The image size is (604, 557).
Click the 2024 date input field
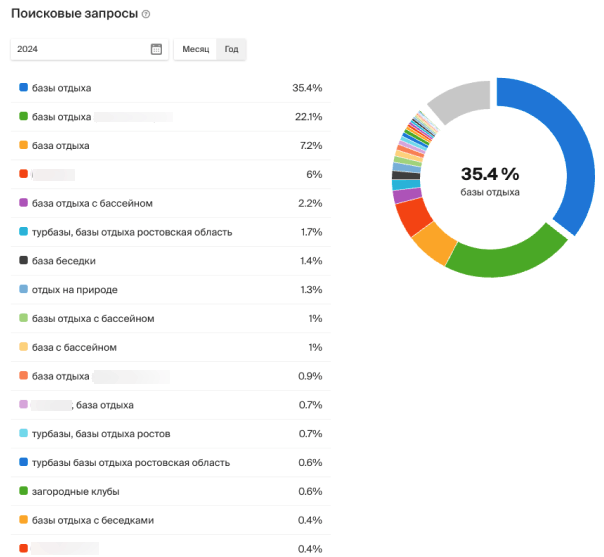pos(80,49)
